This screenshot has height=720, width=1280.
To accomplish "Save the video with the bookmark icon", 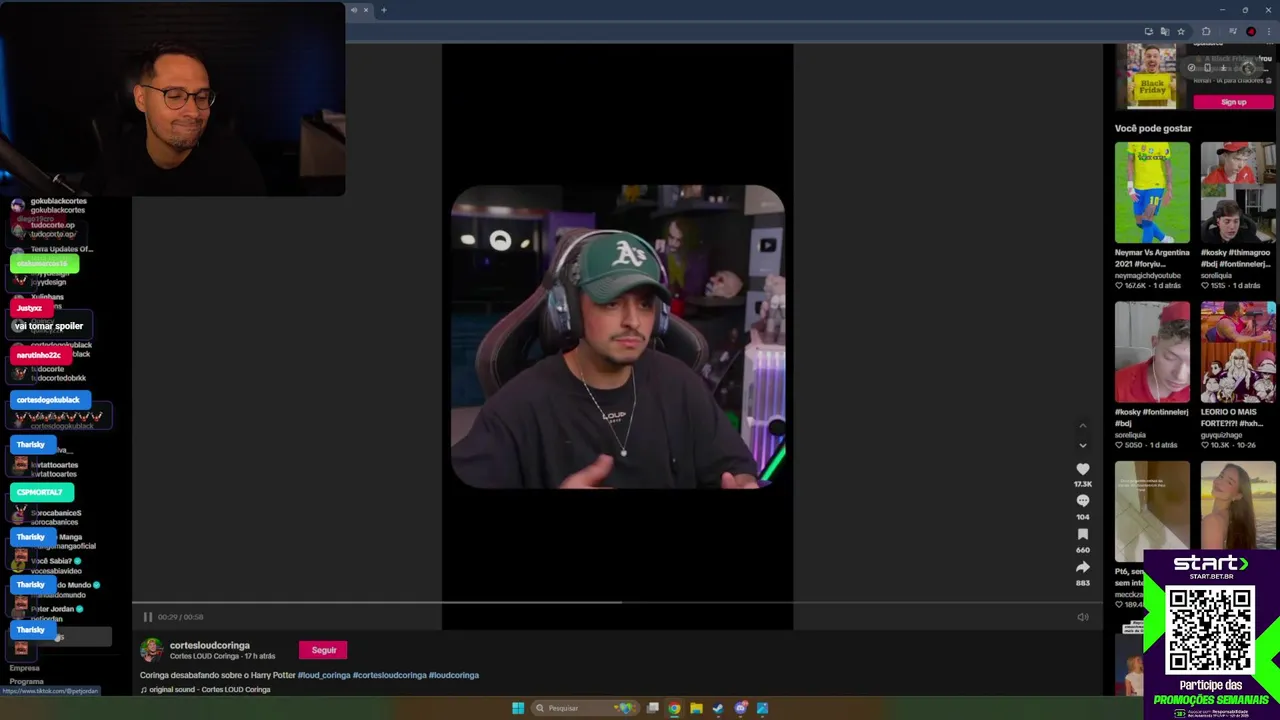I will point(1083,535).
